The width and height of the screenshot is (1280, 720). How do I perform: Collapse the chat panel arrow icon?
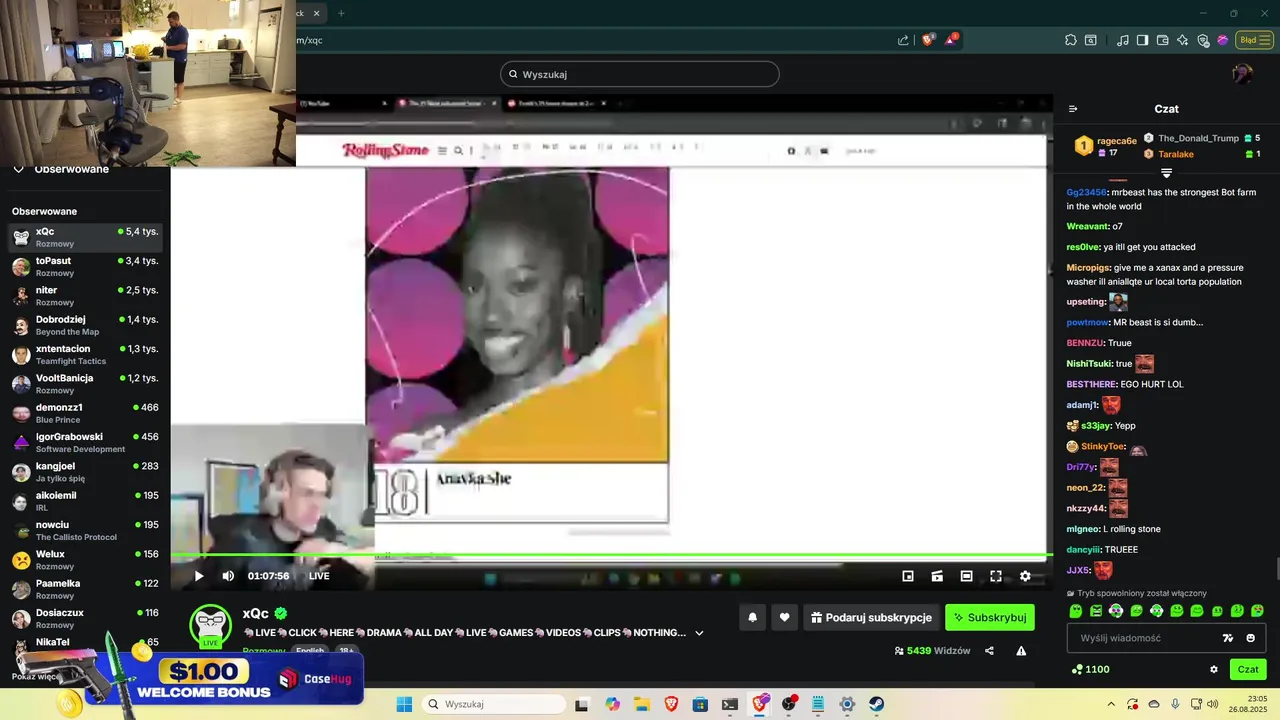tap(1073, 109)
